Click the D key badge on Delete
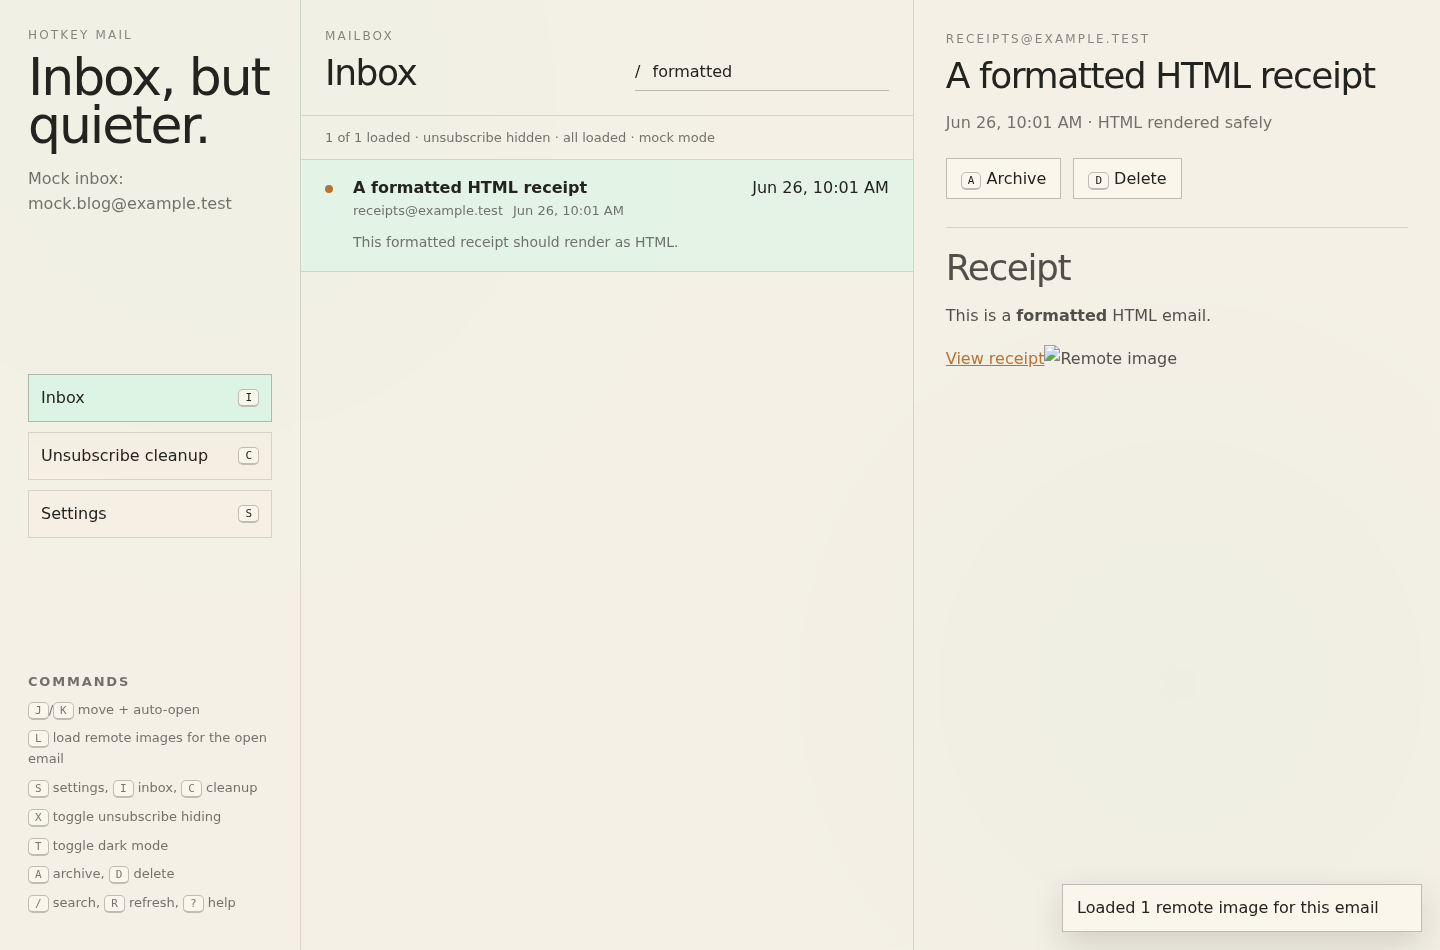The width and height of the screenshot is (1440, 950). point(1098,181)
